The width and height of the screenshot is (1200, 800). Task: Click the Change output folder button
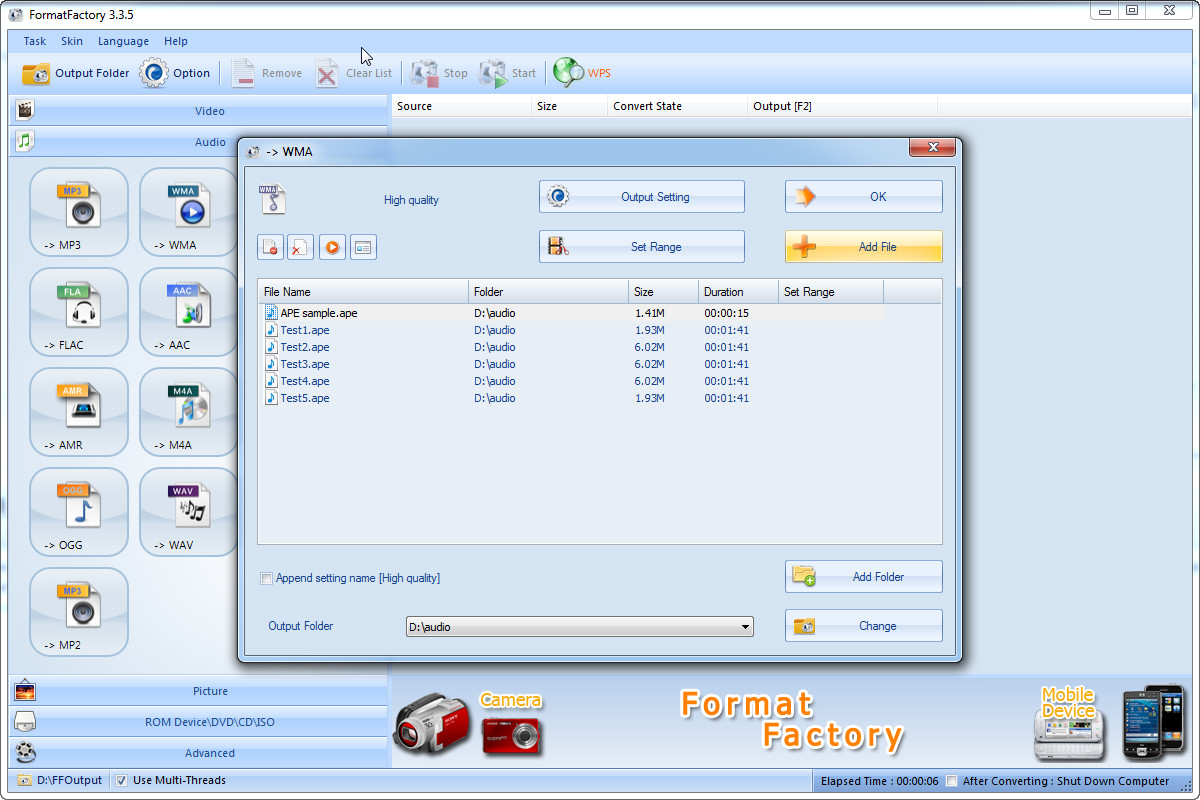pos(864,626)
